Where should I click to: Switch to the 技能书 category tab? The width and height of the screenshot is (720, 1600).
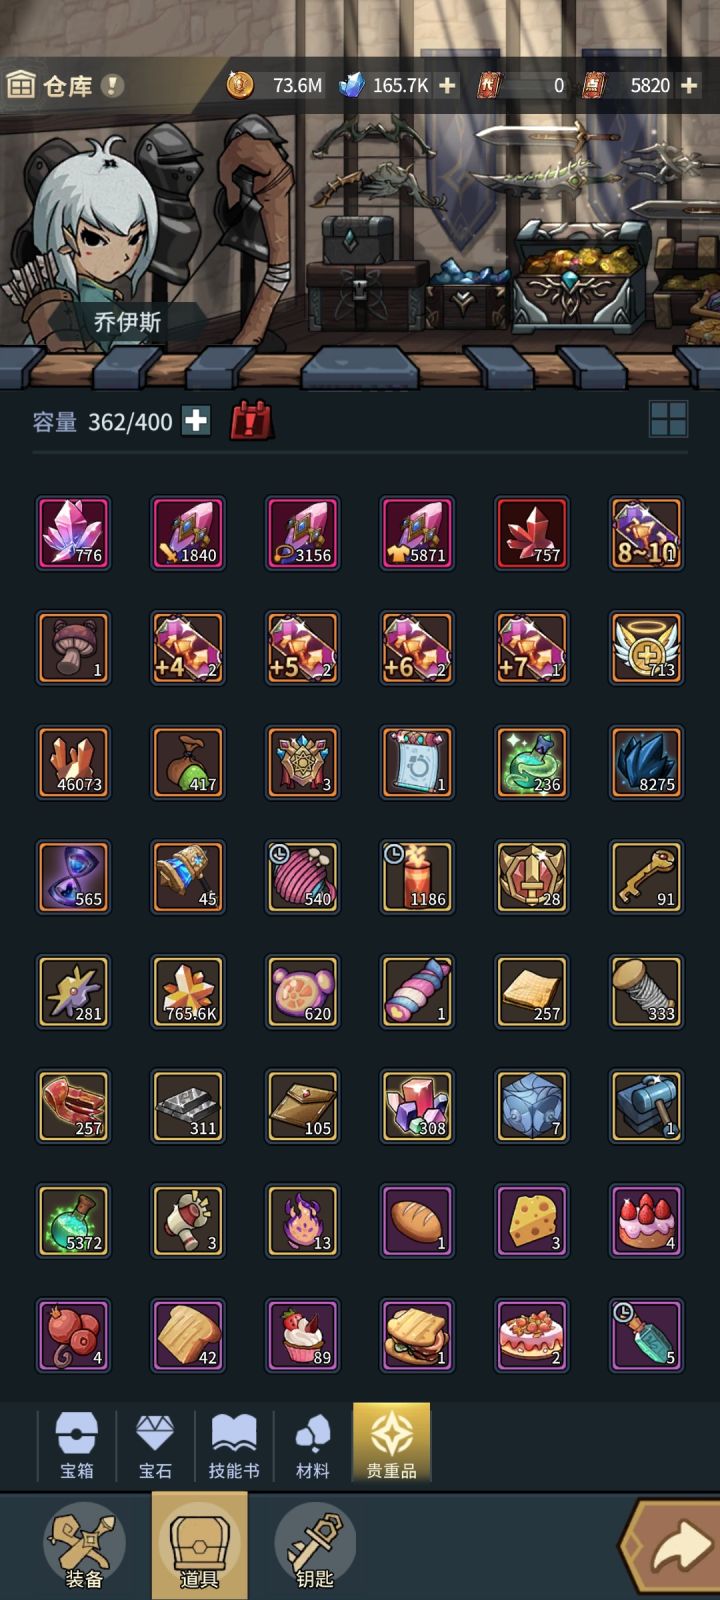[234, 1445]
